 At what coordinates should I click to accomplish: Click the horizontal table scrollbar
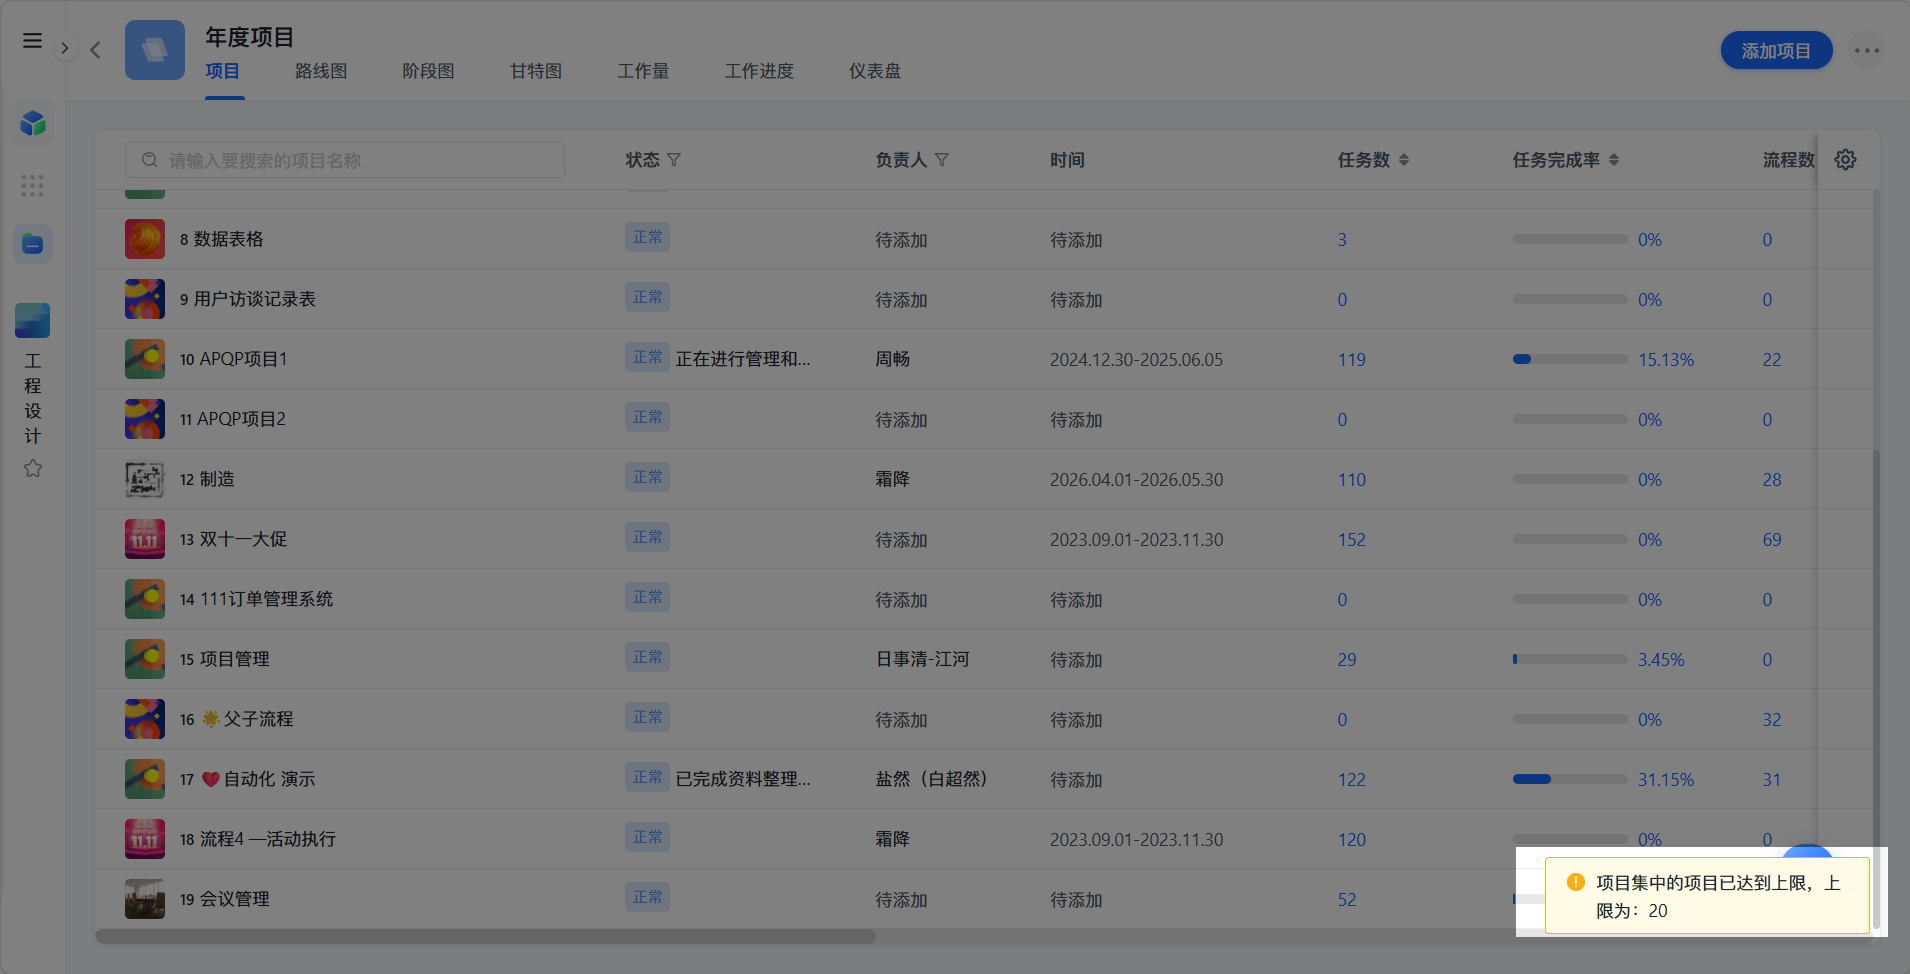(x=485, y=937)
